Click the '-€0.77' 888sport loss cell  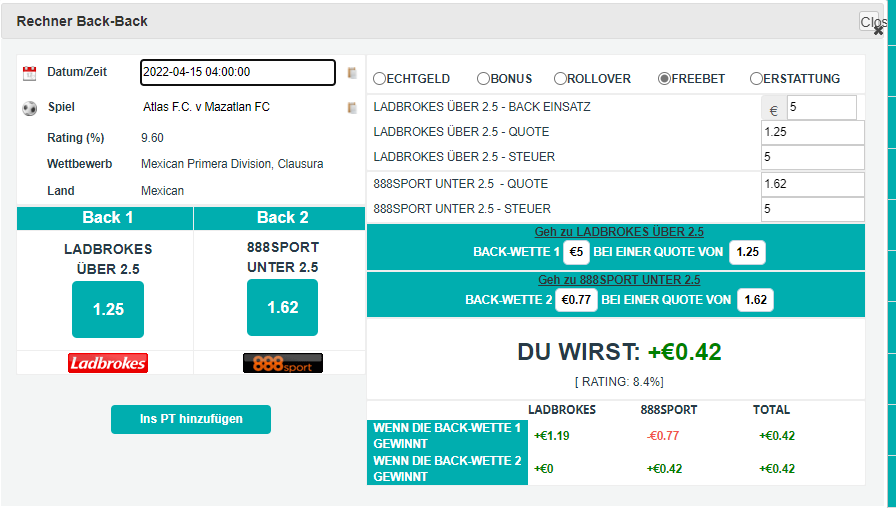pos(663,436)
